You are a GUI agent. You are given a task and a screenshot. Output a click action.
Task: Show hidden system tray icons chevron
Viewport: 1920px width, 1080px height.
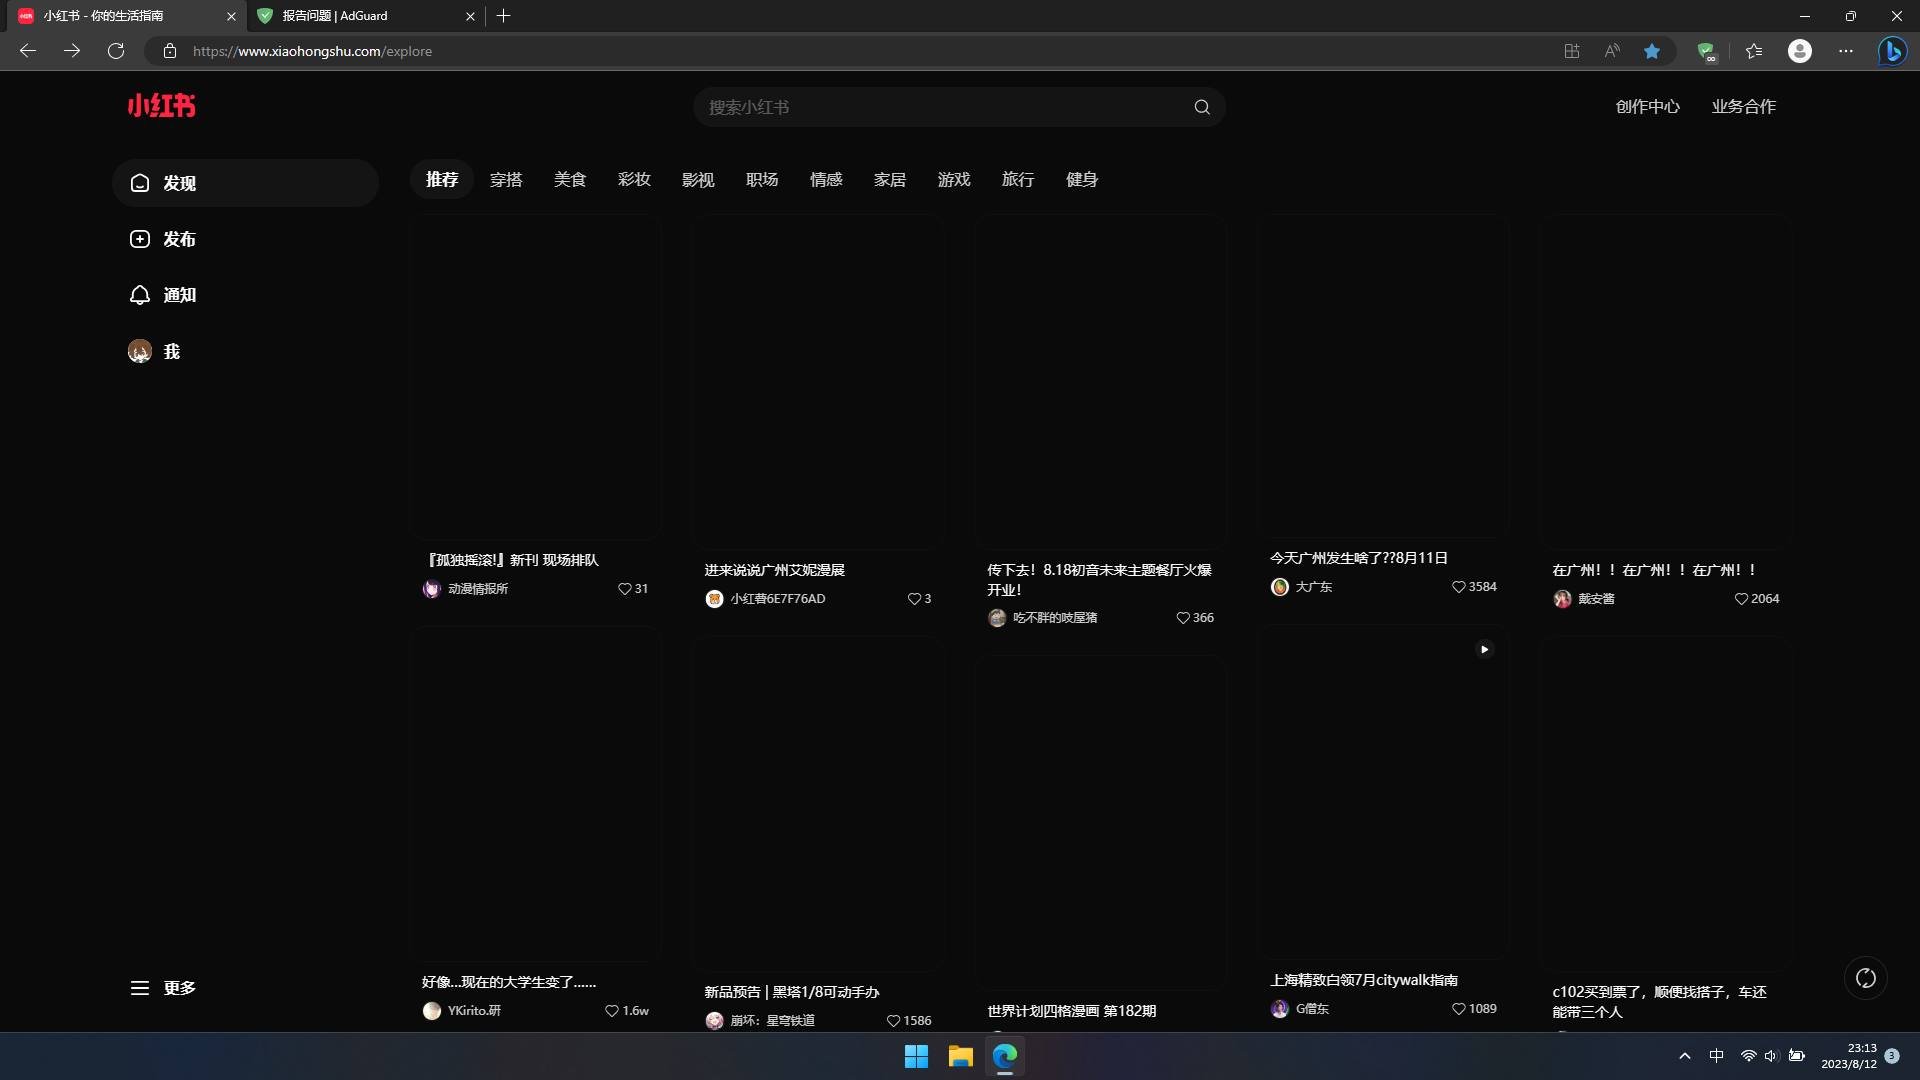[x=1685, y=1056]
